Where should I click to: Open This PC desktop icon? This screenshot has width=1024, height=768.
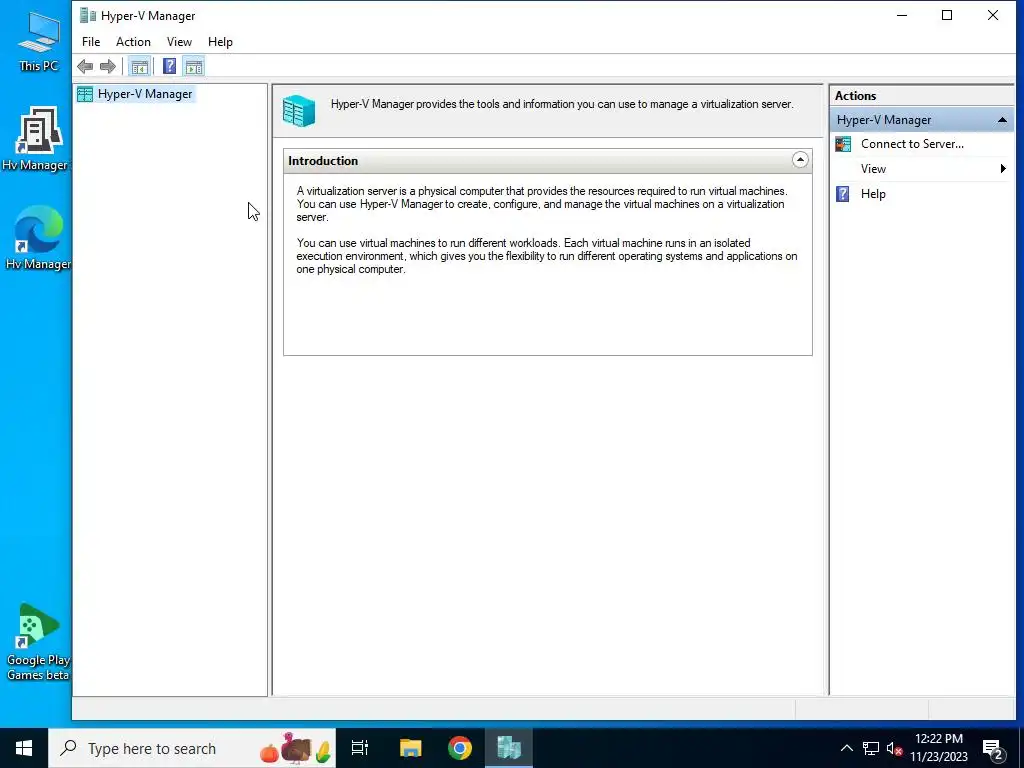pyautogui.click(x=39, y=41)
